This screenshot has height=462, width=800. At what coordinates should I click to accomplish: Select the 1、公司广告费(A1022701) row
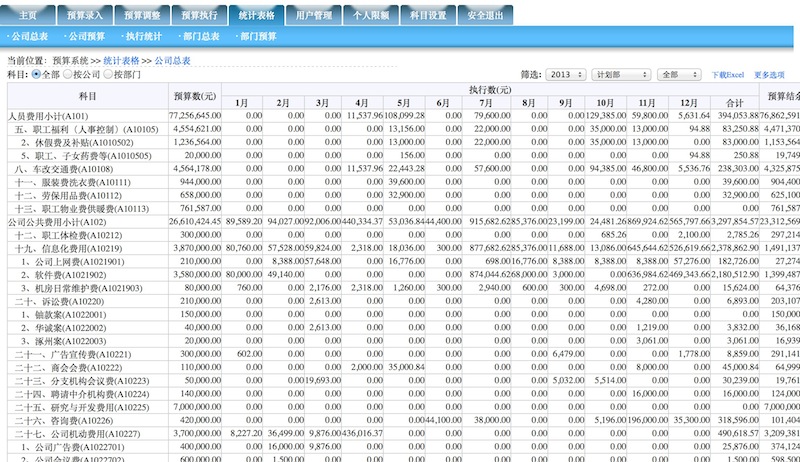pos(72,448)
